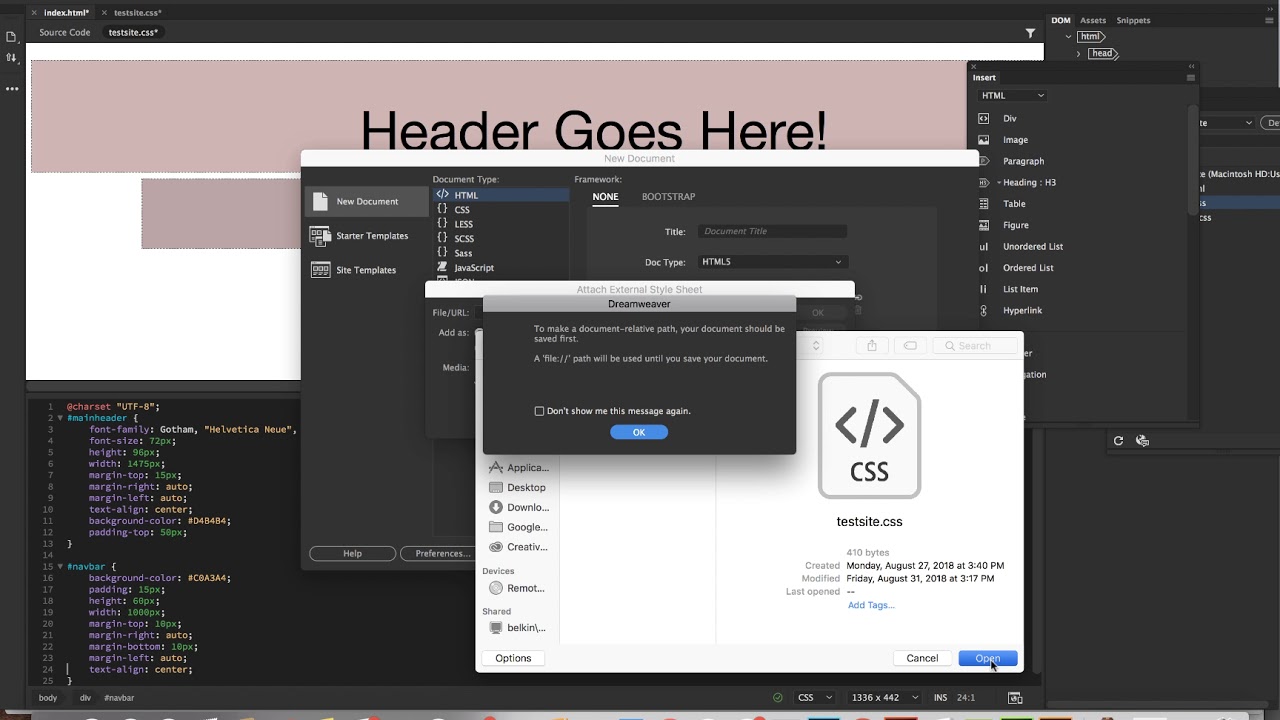Click the share icon in file dialog toolbar

pos(871,346)
